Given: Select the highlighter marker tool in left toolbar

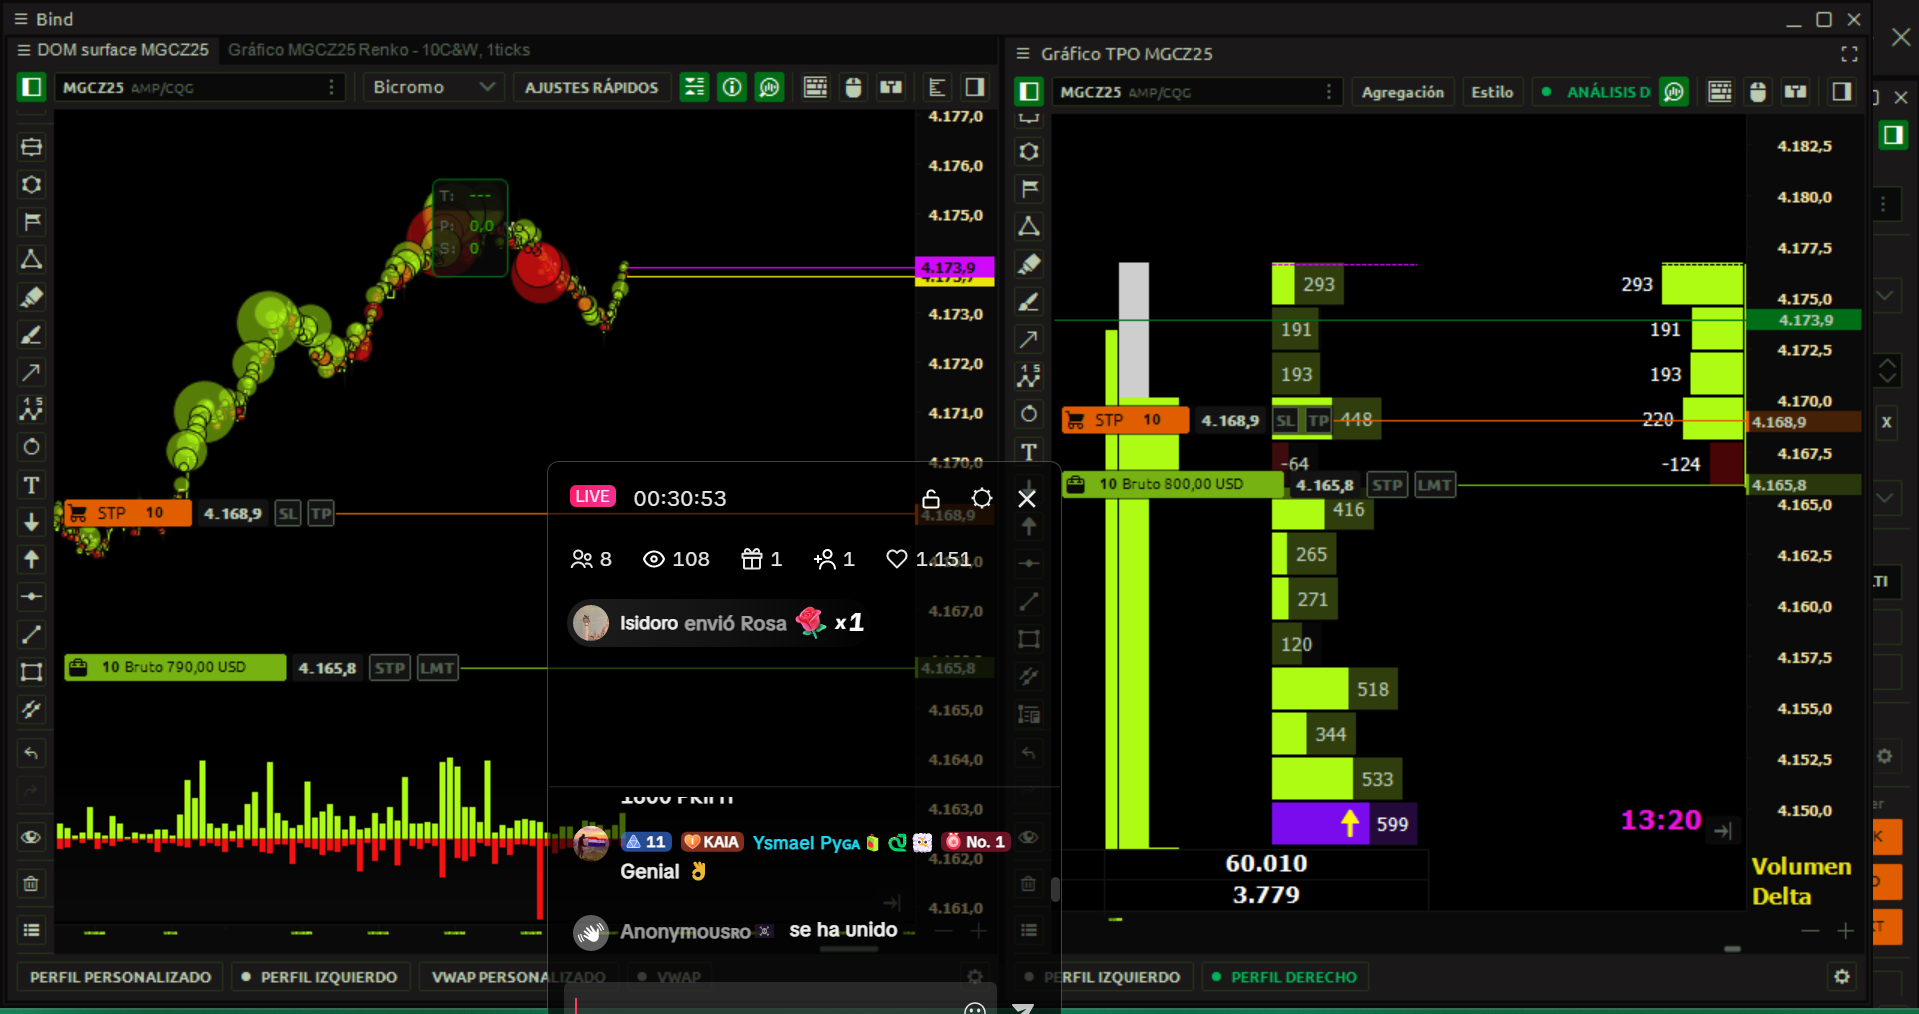Looking at the screenshot, I should click(31, 297).
